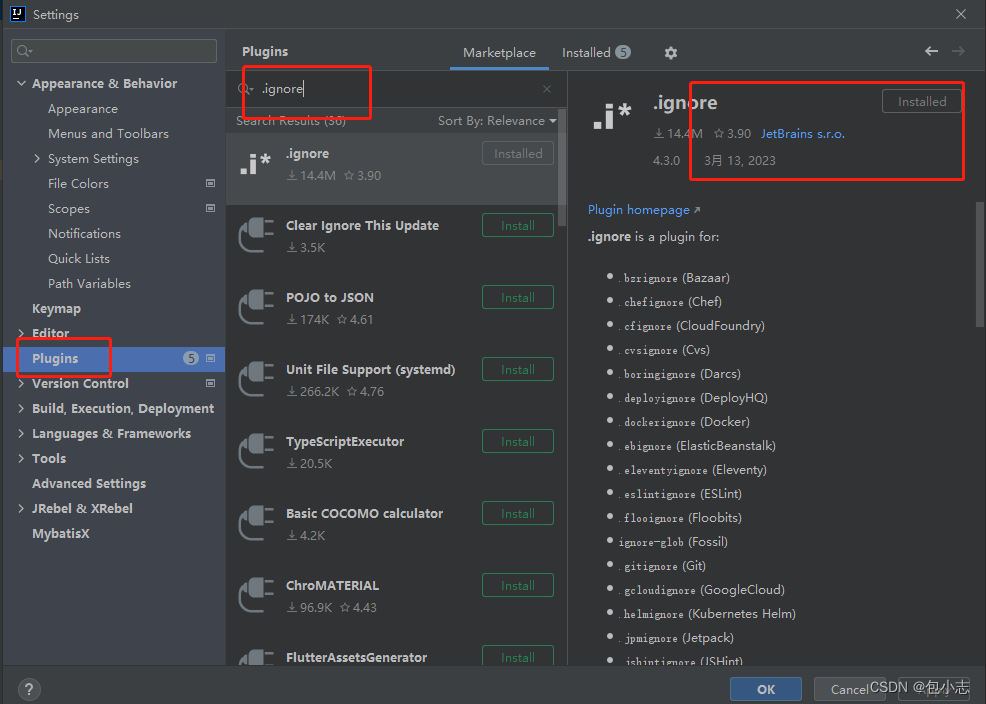Open the Plugin homepage link
Screen dimensions: 986x704
(x=643, y=210)
